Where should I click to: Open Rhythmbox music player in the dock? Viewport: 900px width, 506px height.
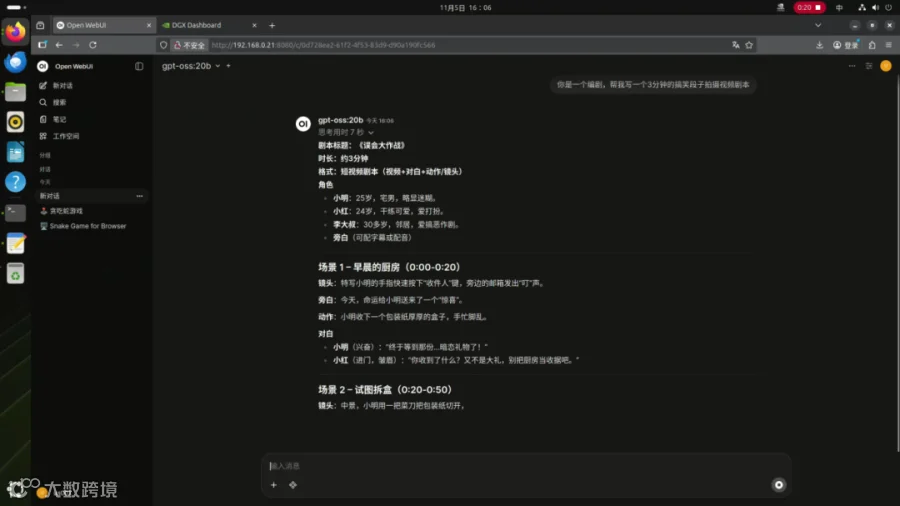15,122
